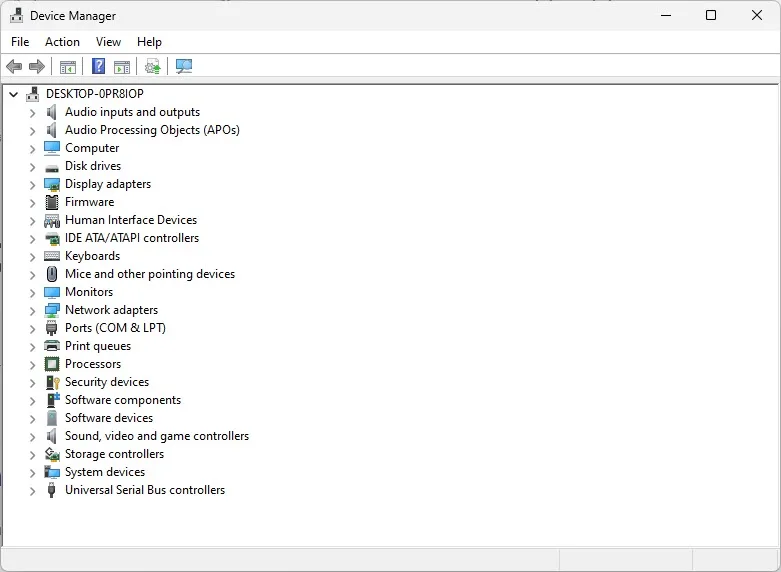Click the Show/Hide action pane icon

pos(122,66)
